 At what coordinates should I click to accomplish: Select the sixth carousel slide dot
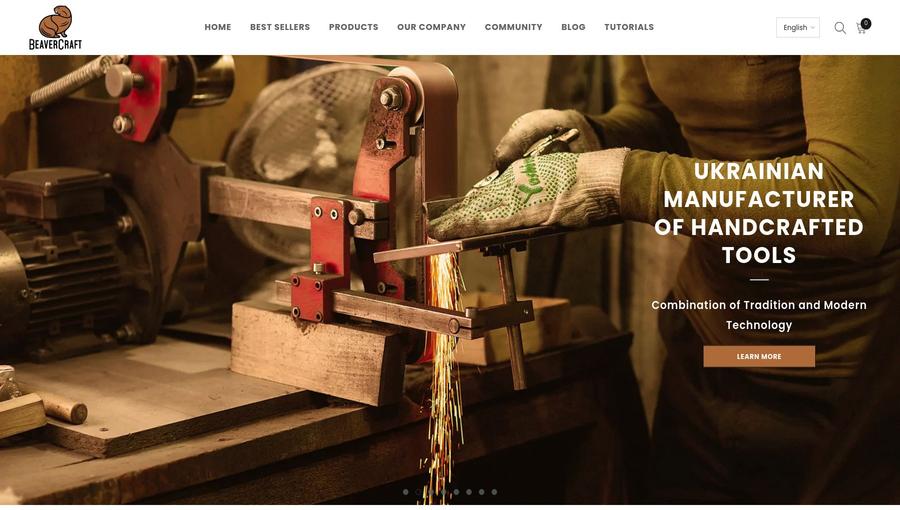point(469,492)
